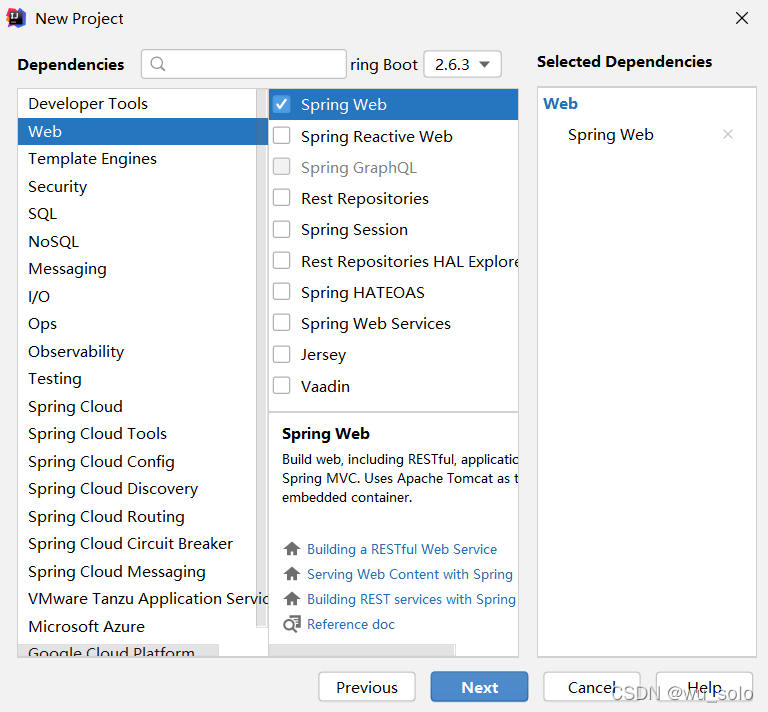Open the Spring Cloud Discovery category
Image resolution: width=768 pixels, height=712 pixels.
tap(137, 489)
